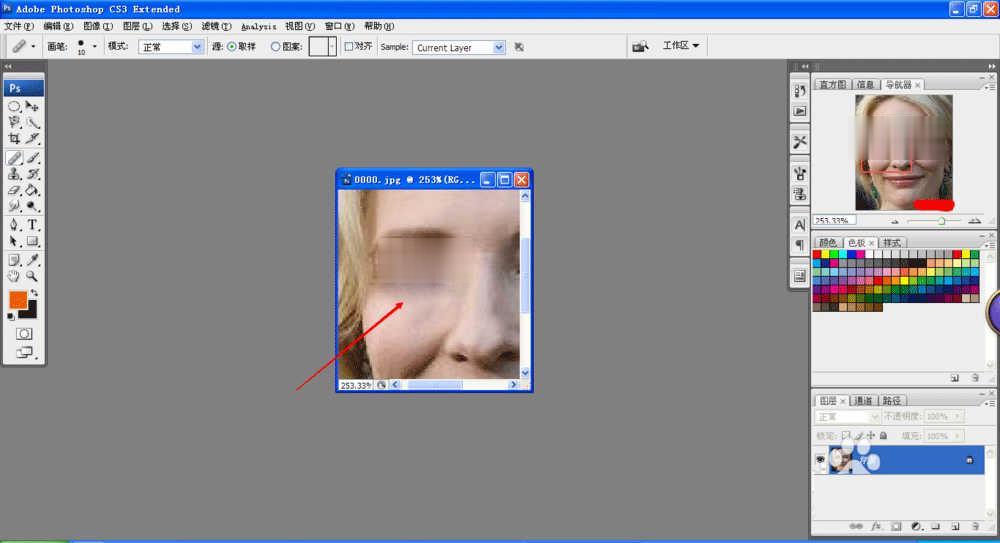This screenshot has height=543, width=1000.
Task: Toggle lock transparent pixels
Action: [846, 436]
